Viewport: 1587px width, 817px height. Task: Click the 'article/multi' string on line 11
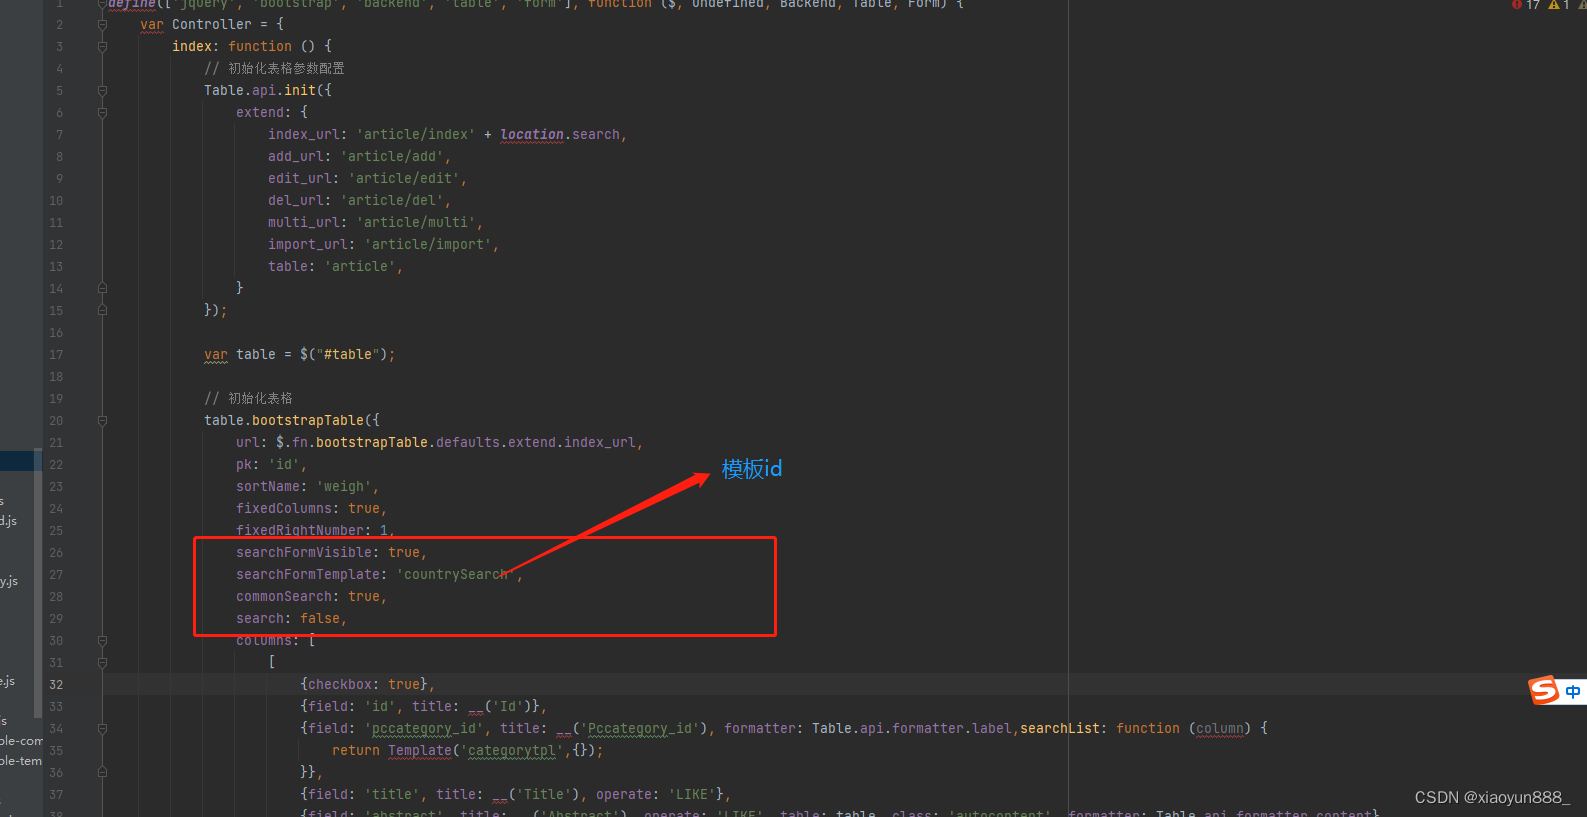pyautogui.click(x=416, y=222)
